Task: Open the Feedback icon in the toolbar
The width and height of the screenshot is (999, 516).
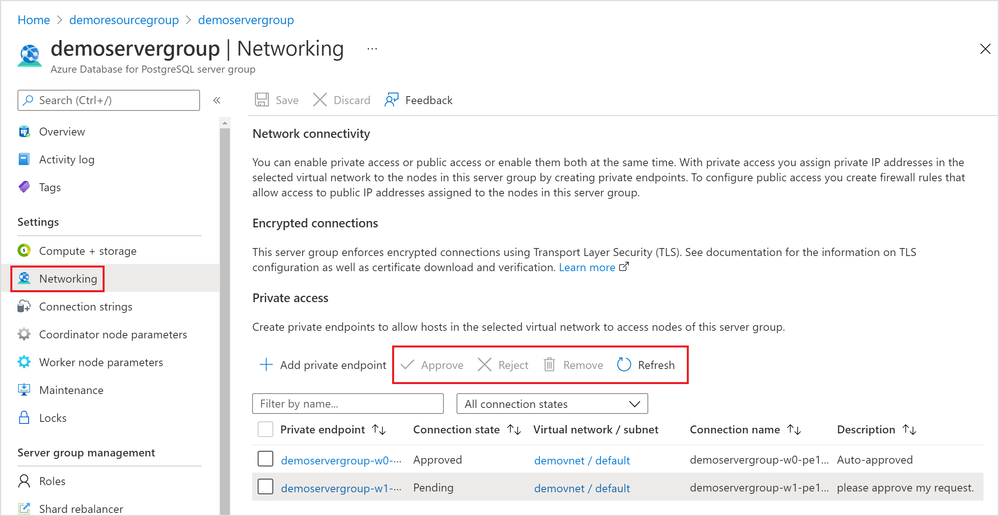Action: click(392, 100)
